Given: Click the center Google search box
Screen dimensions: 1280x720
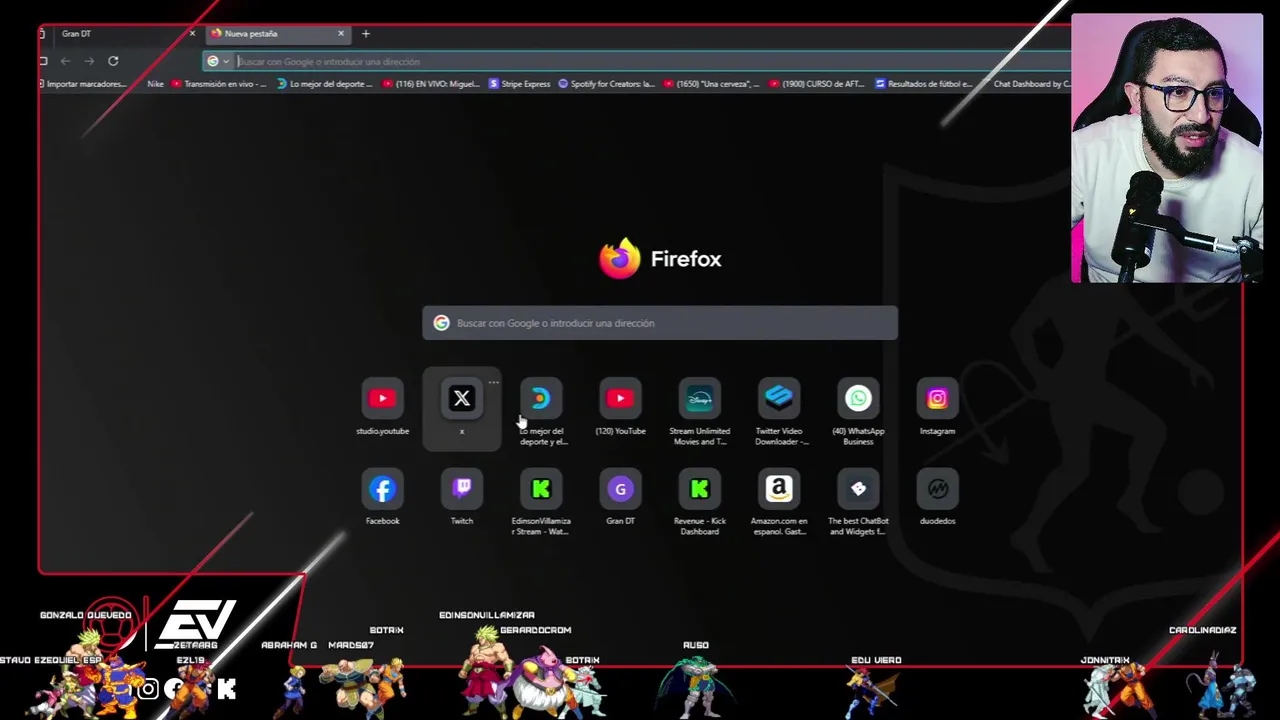Looking at the screenshot, I should click(660, 323).
